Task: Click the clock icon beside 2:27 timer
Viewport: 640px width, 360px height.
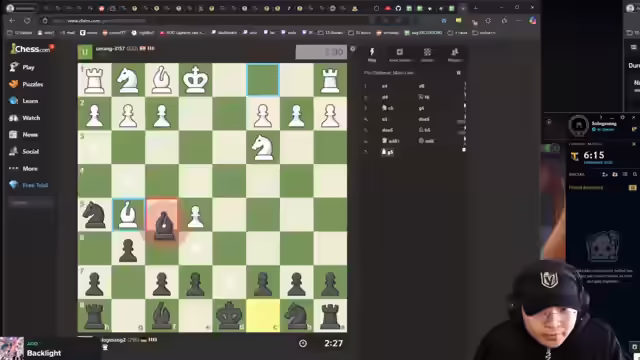Action: [303, 343]
